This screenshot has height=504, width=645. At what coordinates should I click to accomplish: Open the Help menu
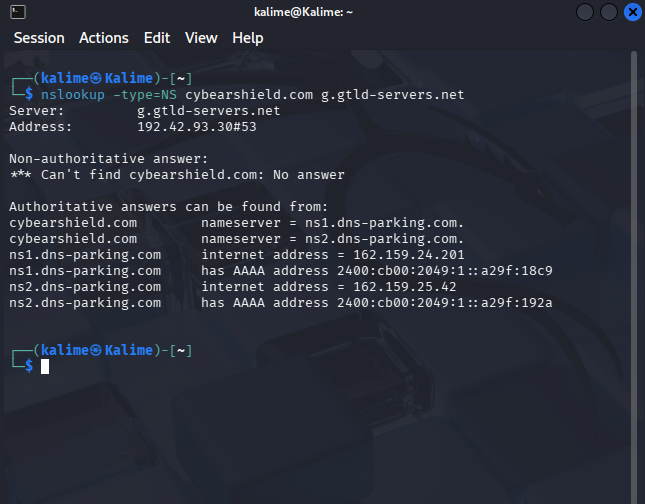pos(248,38)
